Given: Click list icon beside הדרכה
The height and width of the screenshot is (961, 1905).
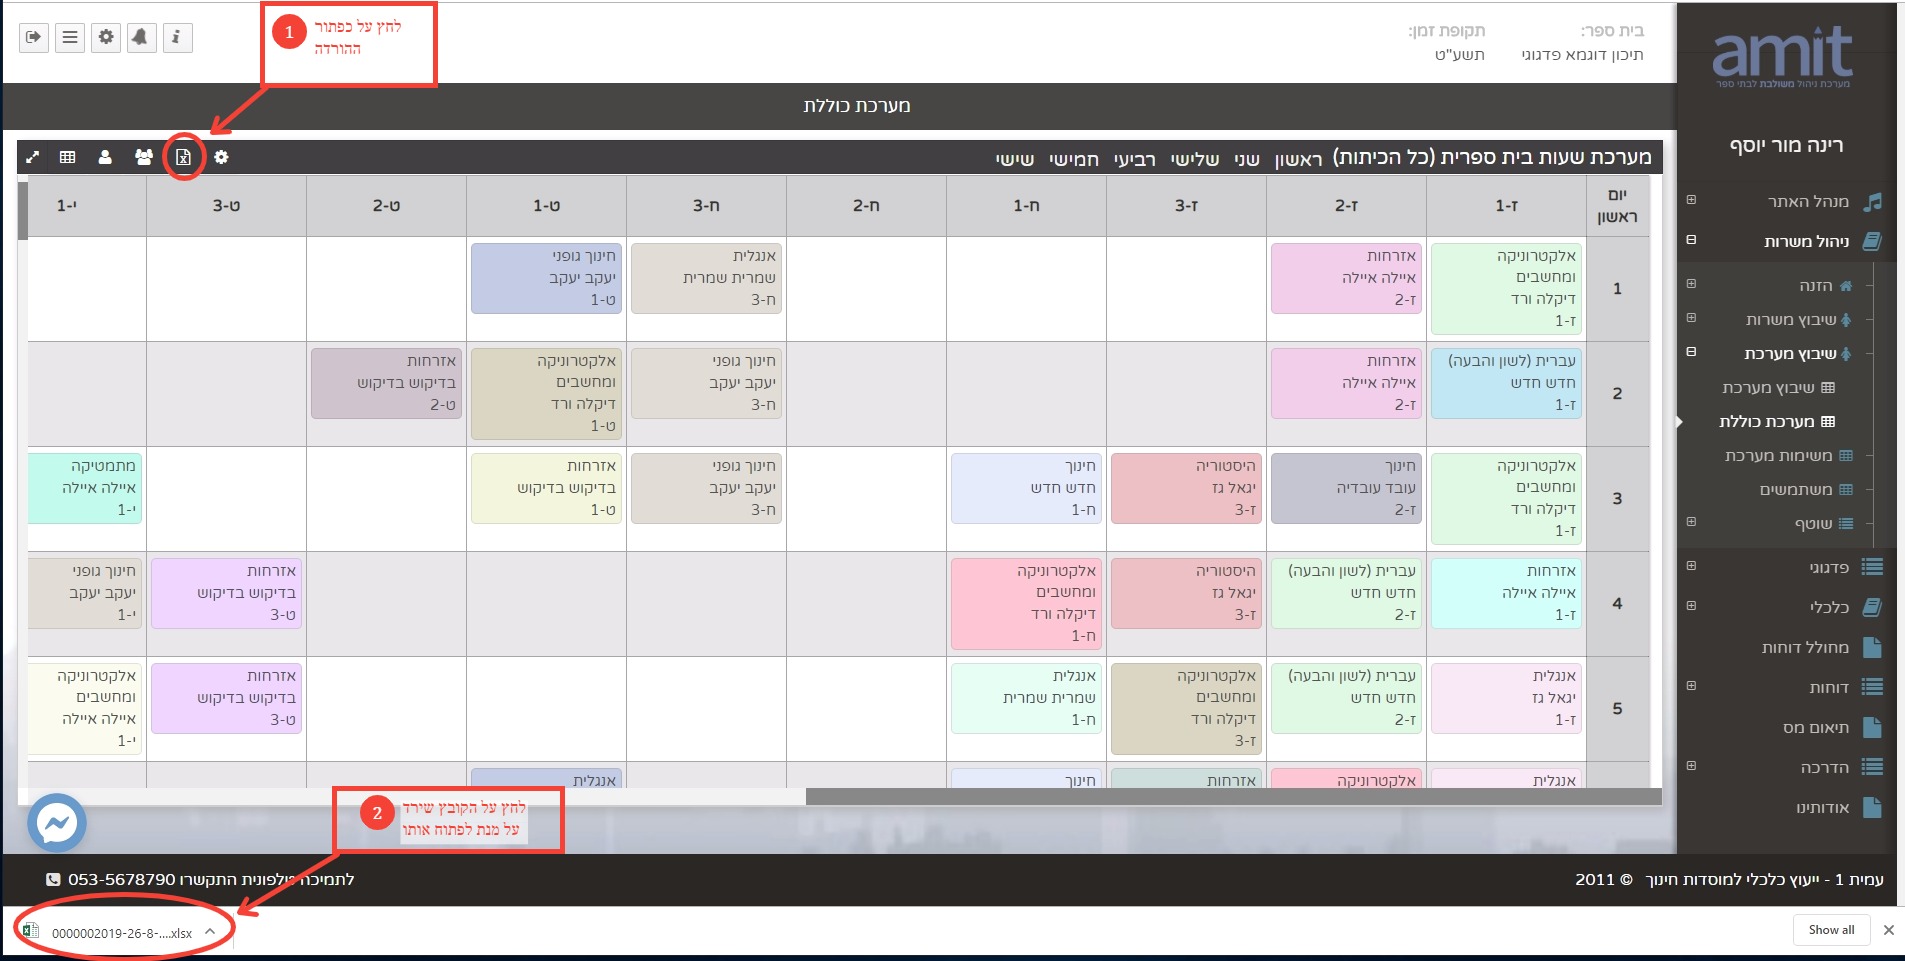Looking at the screenshot, I should click(1873, 767).
